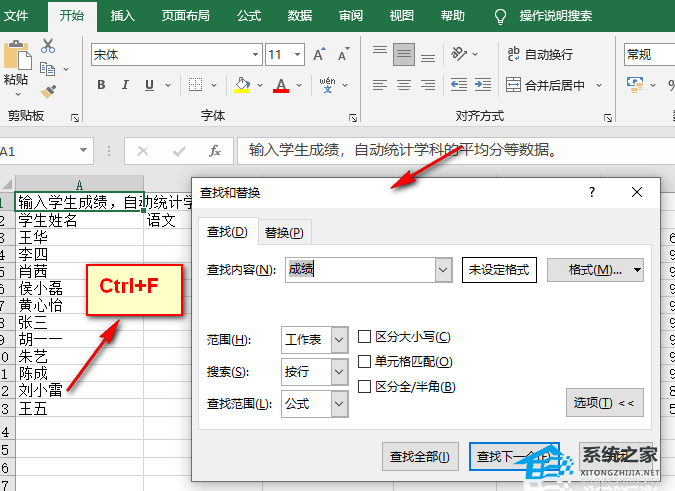Align text left
675x491 pixels.
click(x=380, y=85)
